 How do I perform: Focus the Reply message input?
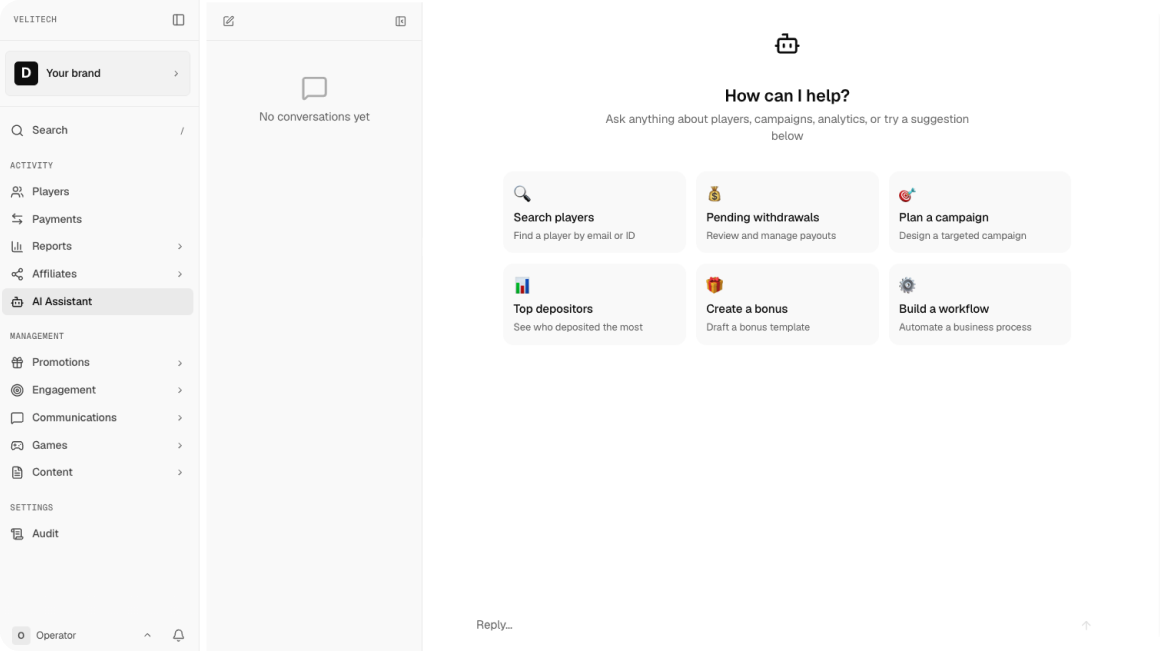773,625
